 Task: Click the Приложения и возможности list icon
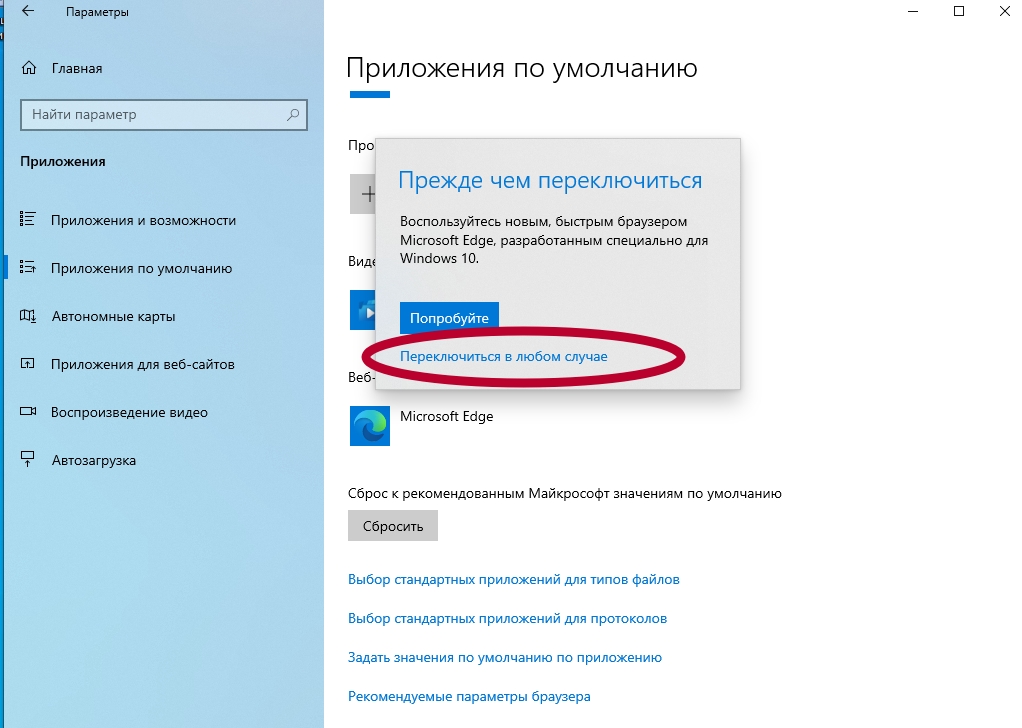29,220
